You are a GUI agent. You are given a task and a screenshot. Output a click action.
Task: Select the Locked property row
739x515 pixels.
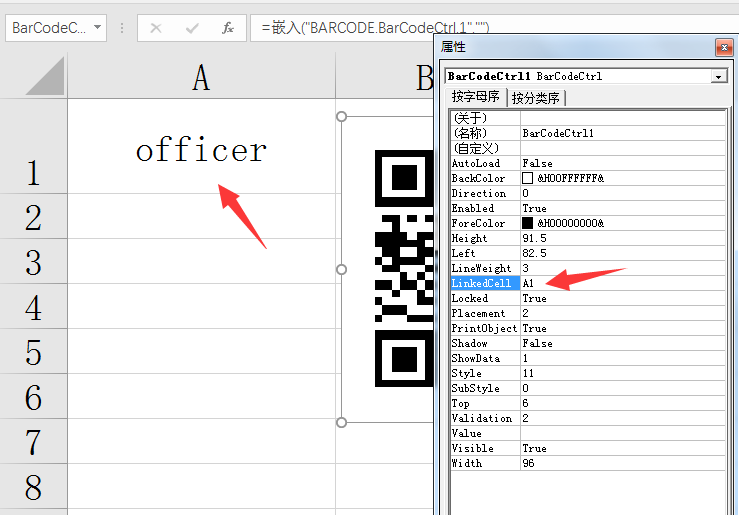click(588, 298)
